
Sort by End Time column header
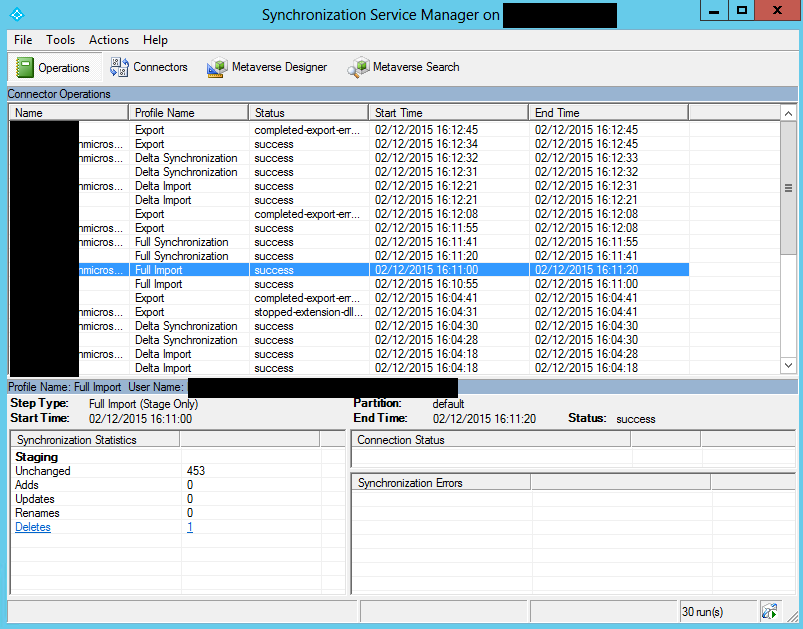pos(609,113)
